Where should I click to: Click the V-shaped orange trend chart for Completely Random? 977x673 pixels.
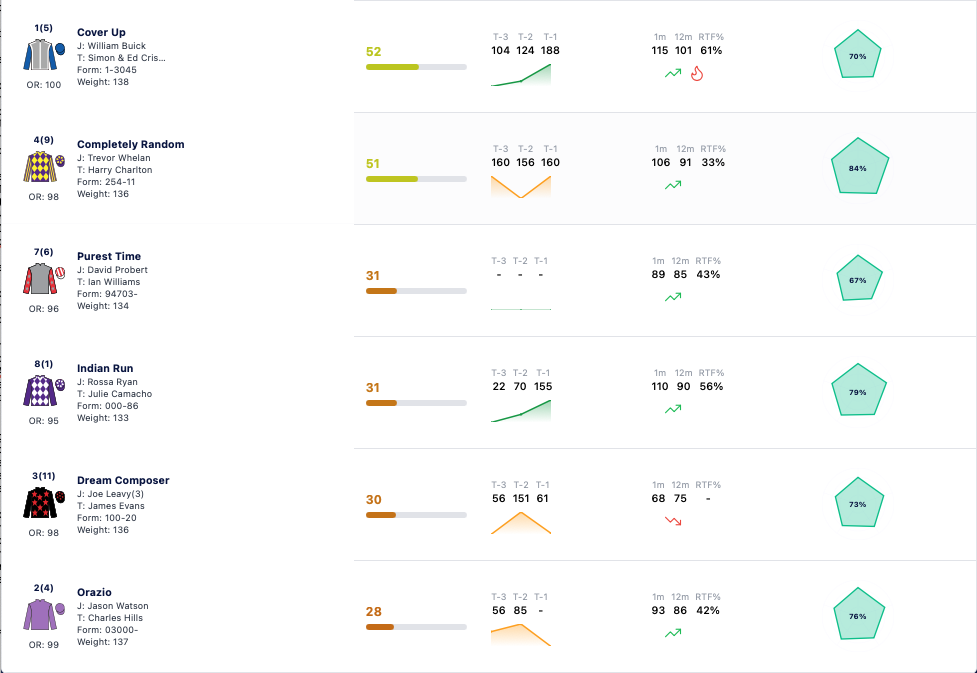coord(521,187)
